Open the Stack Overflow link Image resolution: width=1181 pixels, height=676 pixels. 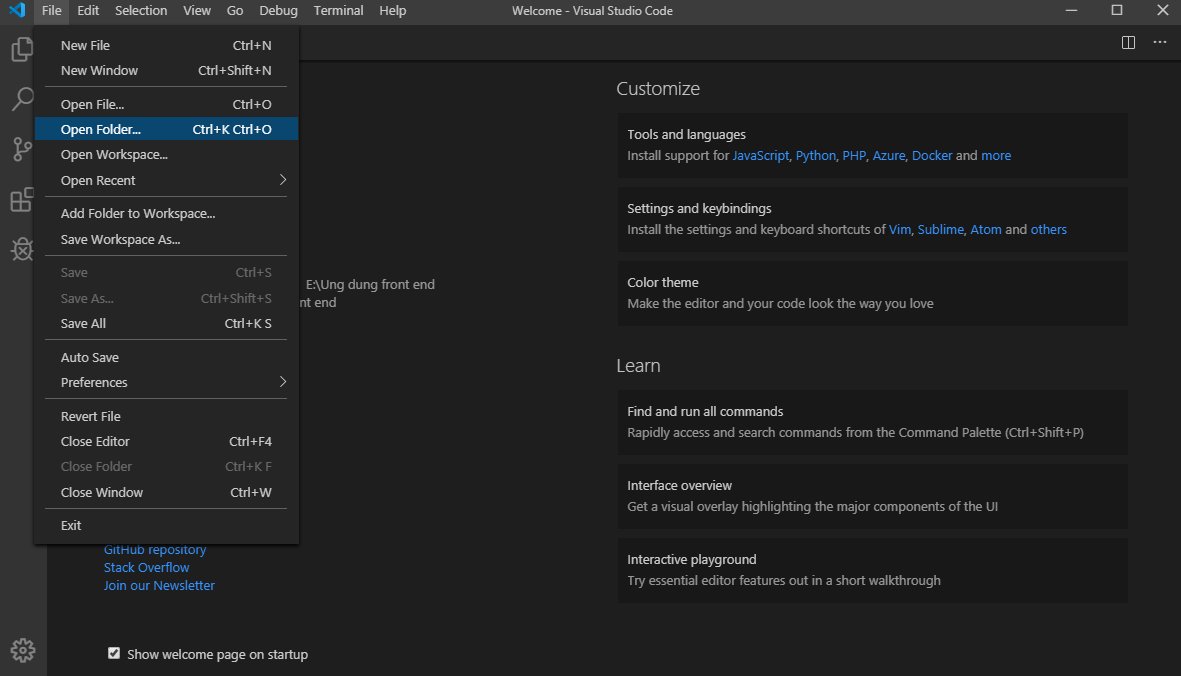pos(146,568)
